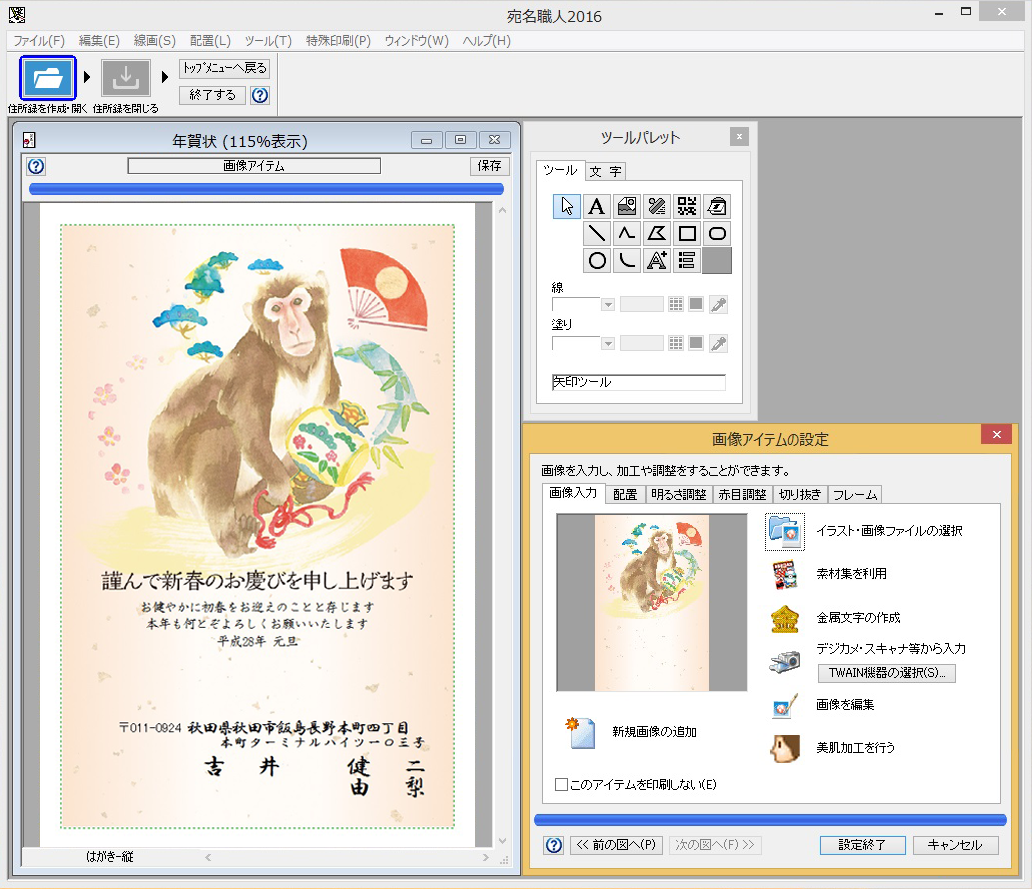Open the pattern grid in the 塗り row
Screen dimensions: 1032x889
coord(676,343)
